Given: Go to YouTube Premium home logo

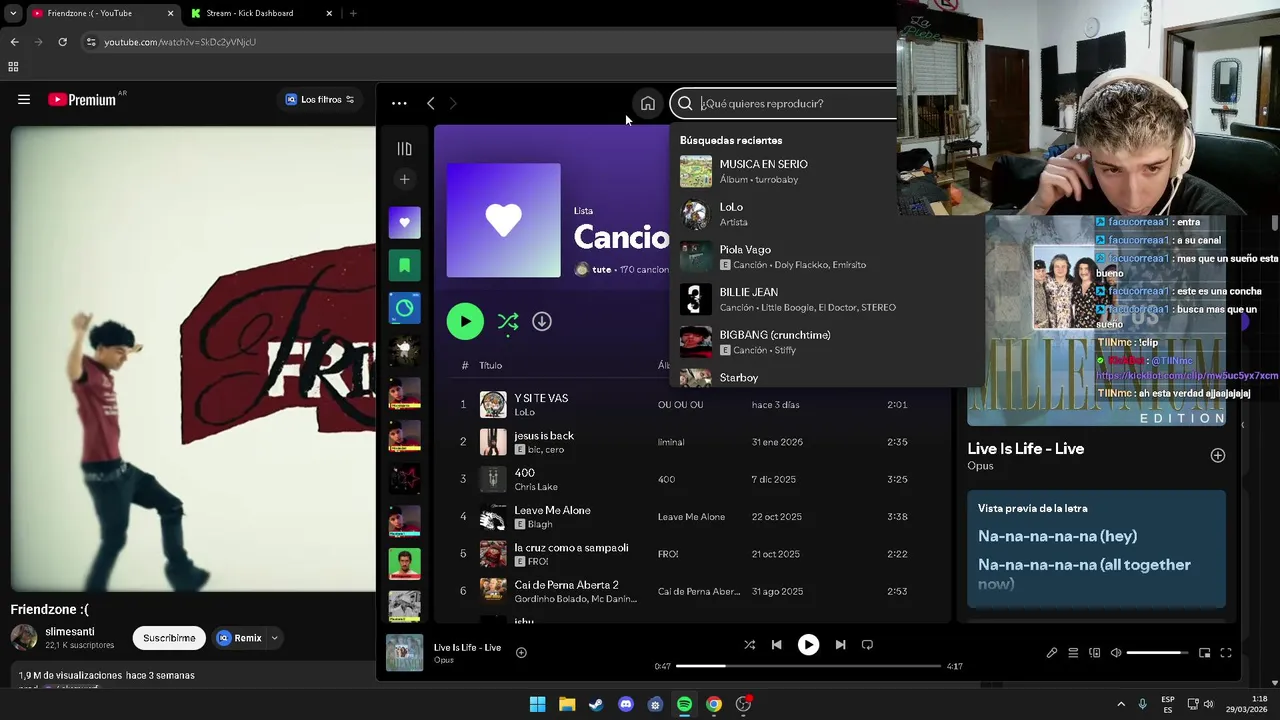Looking at the screenshot, I should tap(82, 99).
